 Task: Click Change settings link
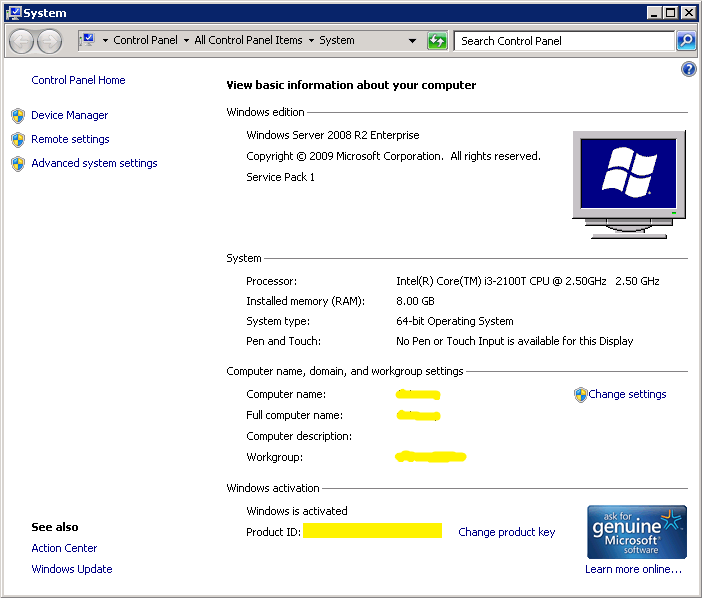(627, 394)
